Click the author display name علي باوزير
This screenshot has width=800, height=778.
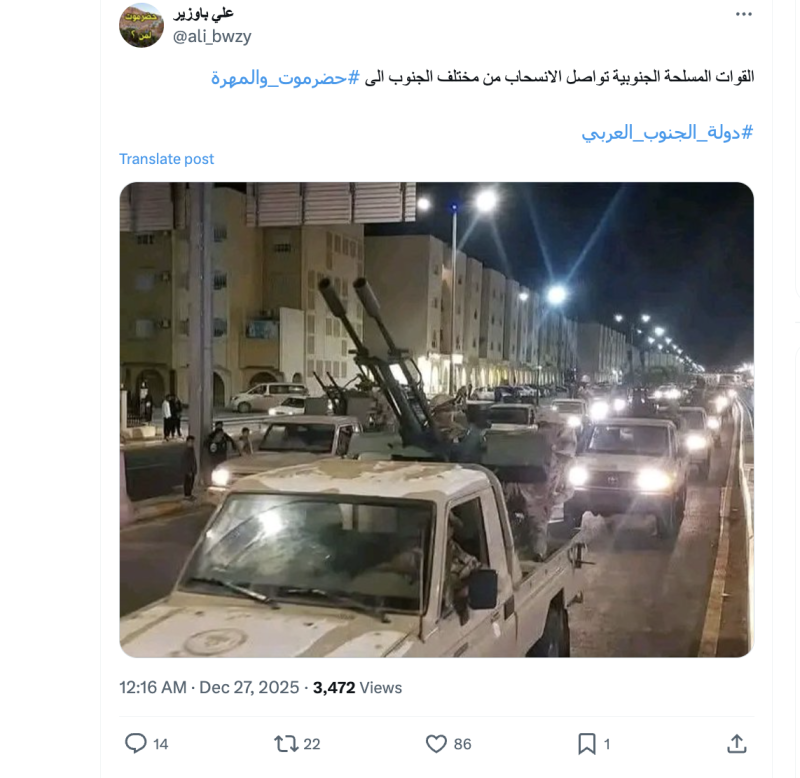pos(204,13)
